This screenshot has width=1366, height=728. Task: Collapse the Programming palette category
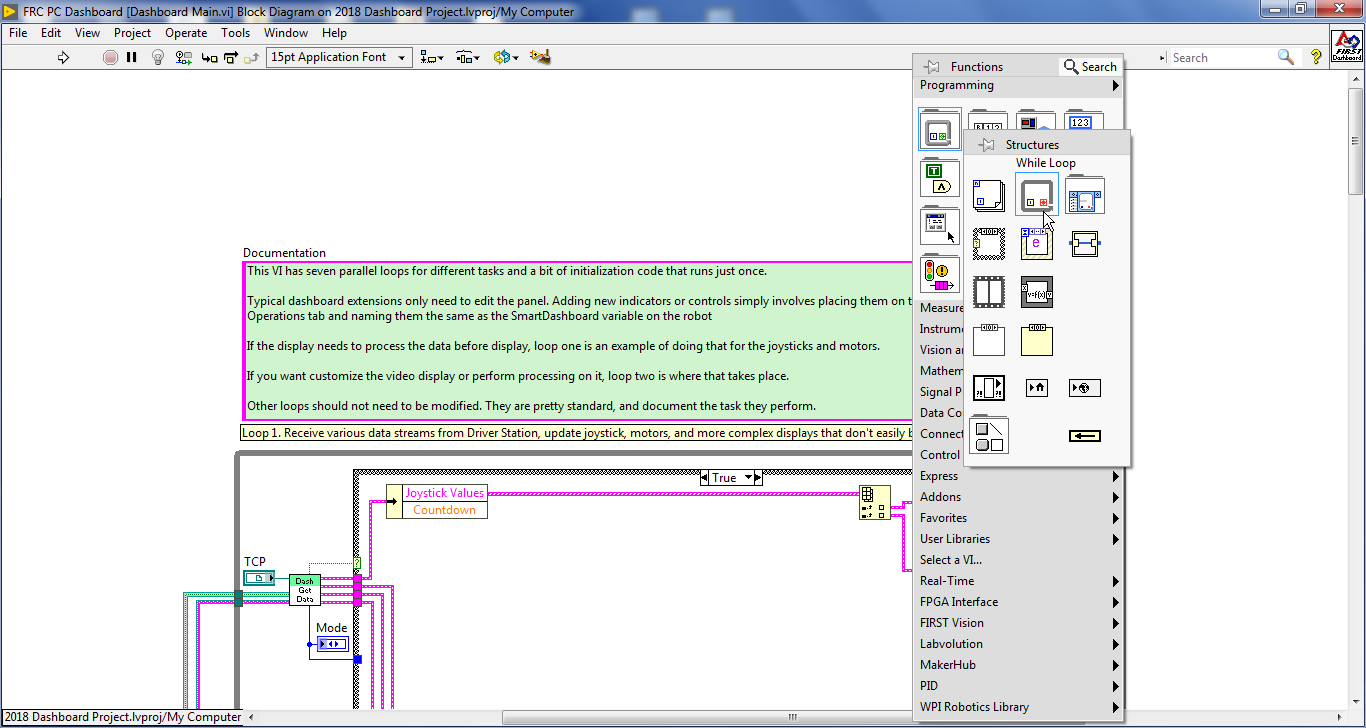1019,86
